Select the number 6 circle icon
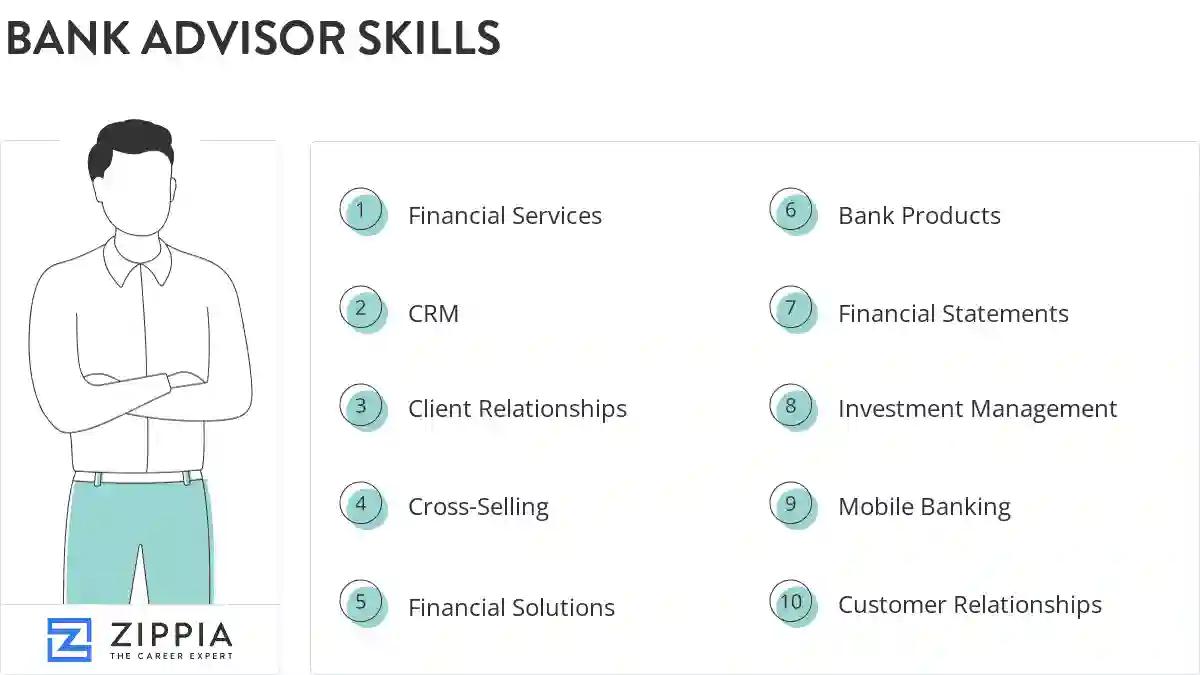The height and width of the screenshot is (675, 1200). point(791,210)
